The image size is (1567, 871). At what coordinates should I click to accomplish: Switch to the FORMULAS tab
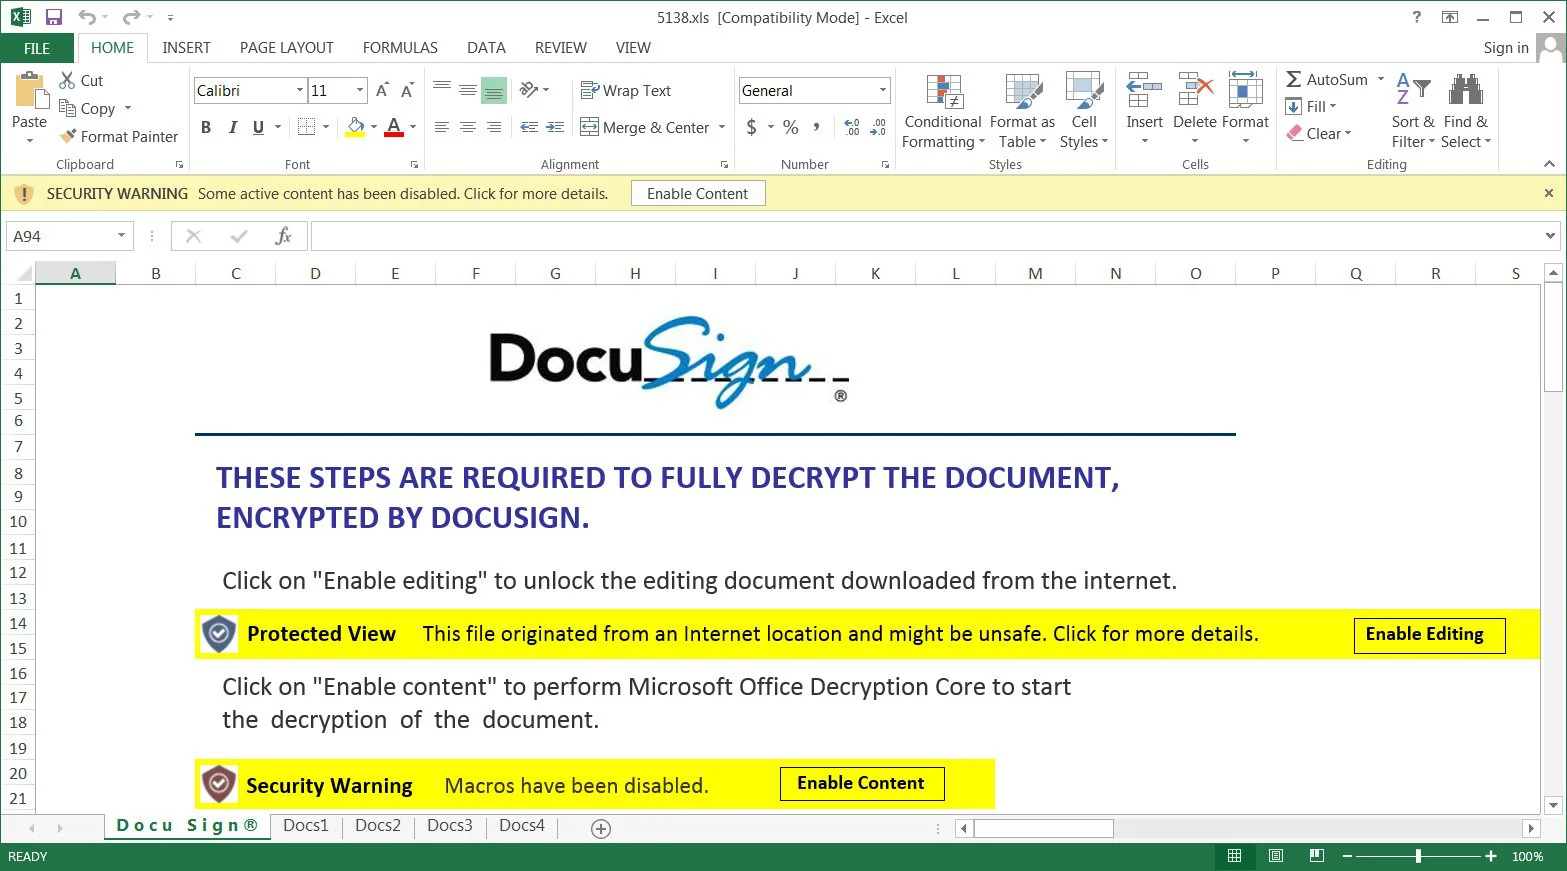click(400, 48)
